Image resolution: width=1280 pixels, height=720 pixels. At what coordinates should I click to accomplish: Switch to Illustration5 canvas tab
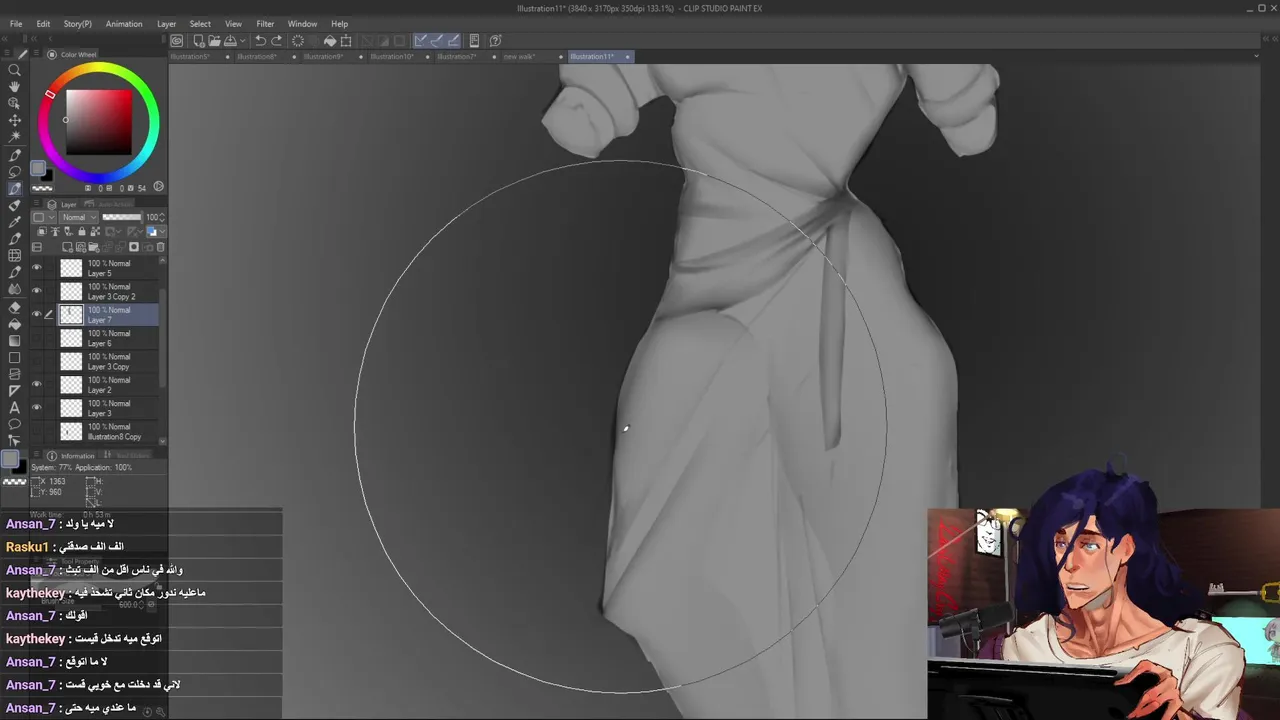click(x=191, y=57)
